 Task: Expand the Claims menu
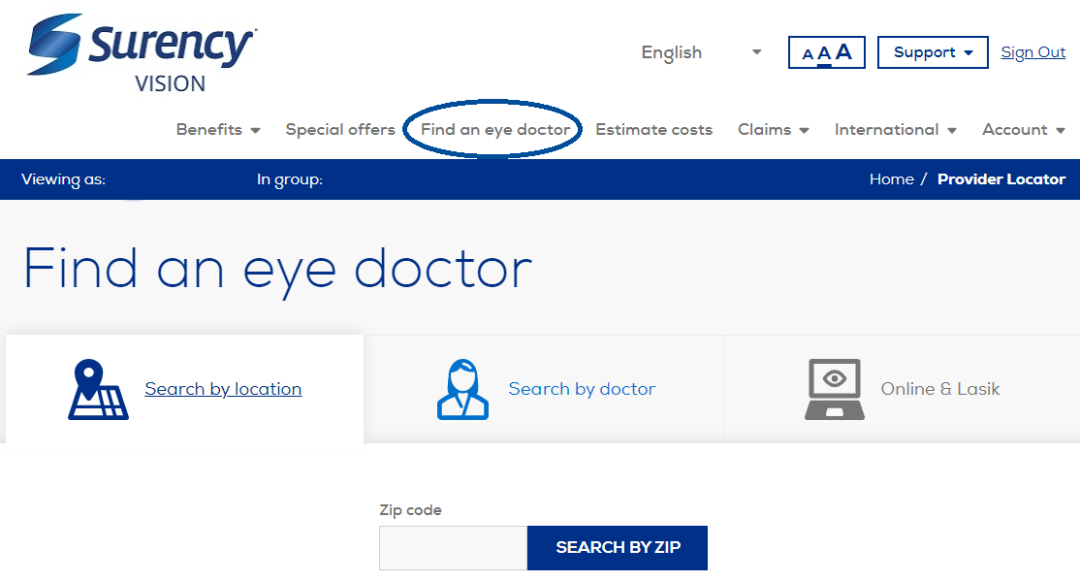pyautogui.click(x=772, y=130)
